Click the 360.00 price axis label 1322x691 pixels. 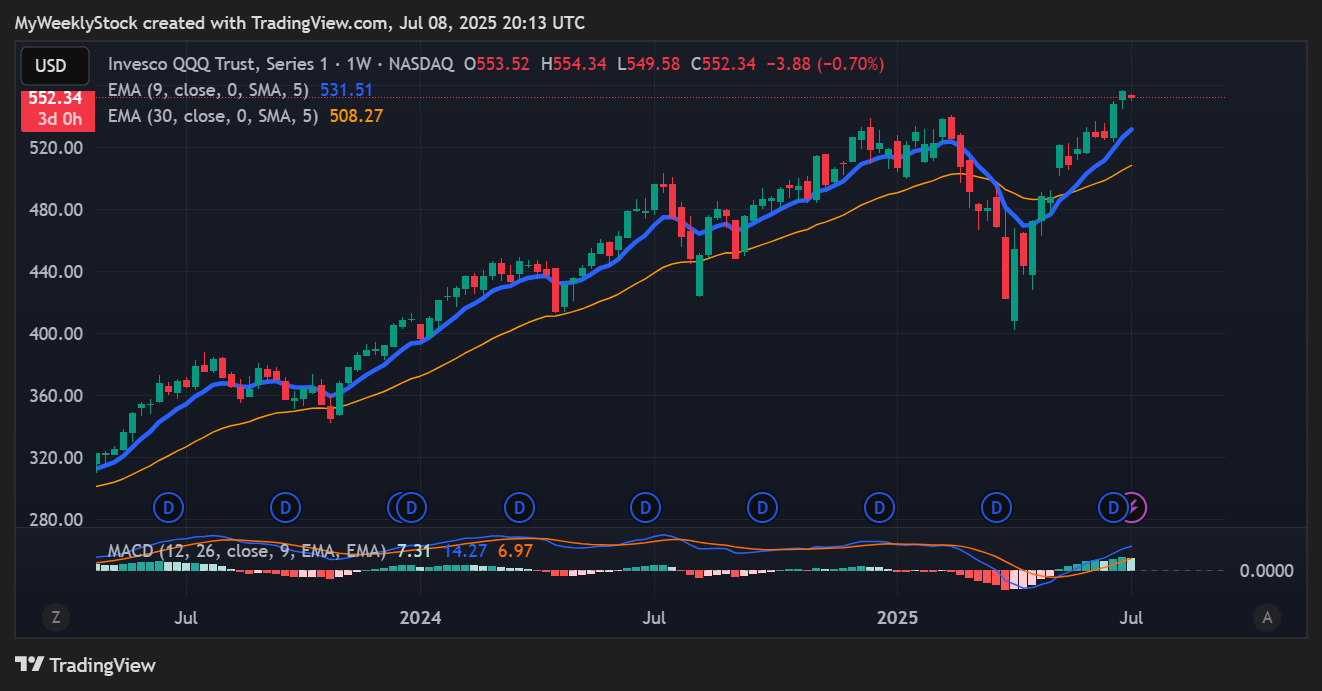pos(58,395)
